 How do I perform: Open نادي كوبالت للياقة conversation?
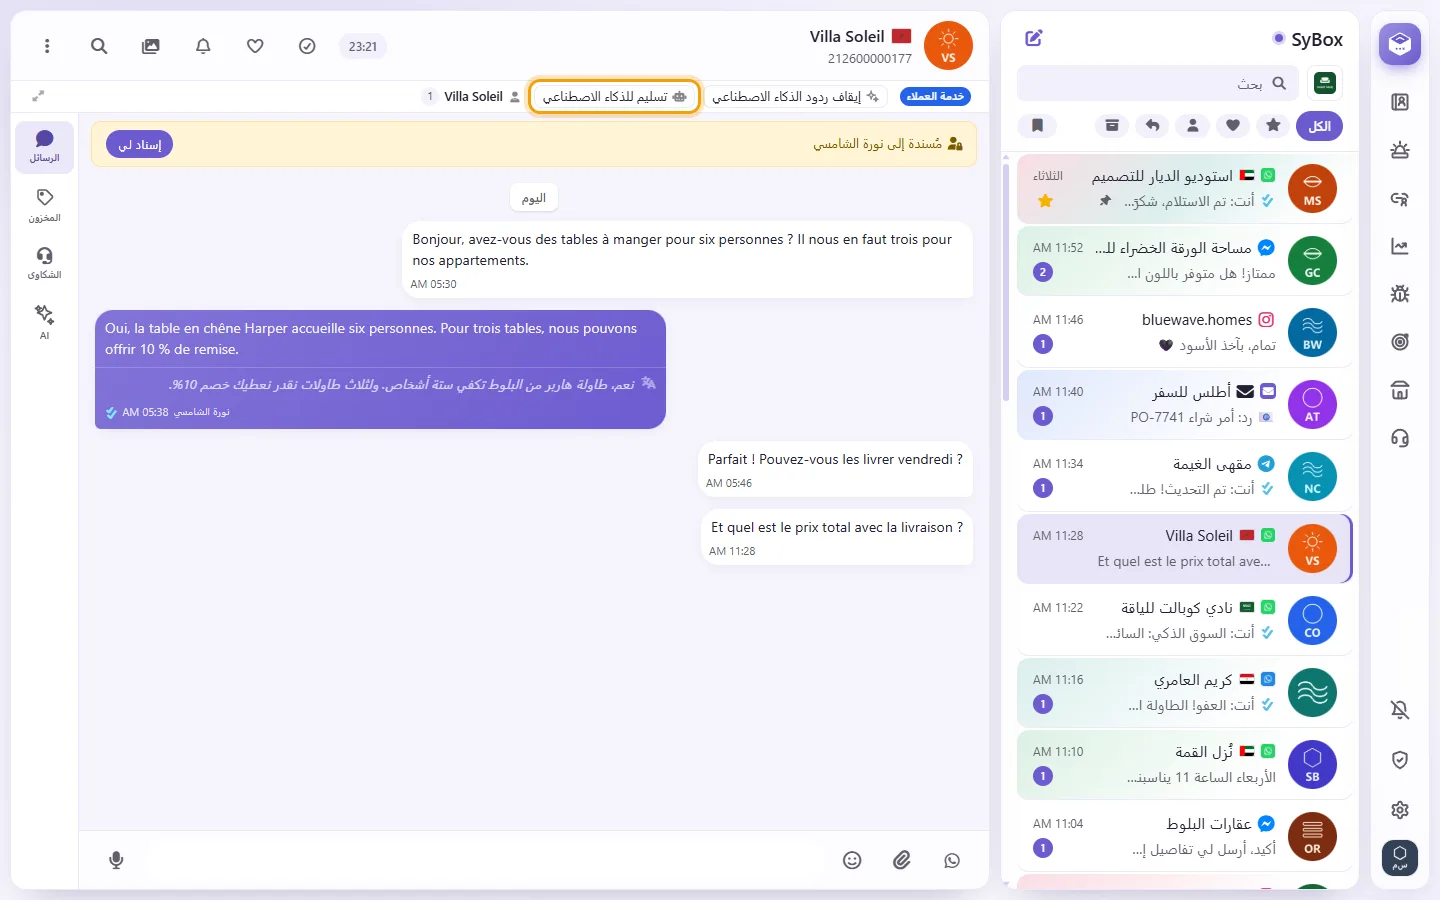pyautogui.click(x=1185, y=620)
